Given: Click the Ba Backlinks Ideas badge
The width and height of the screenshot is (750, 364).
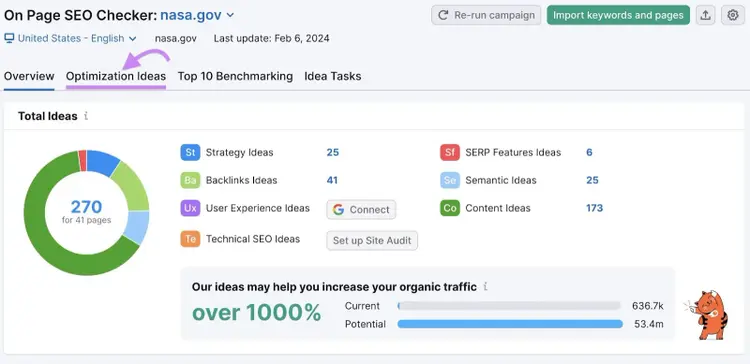Looking at the screenshot, I should click(190, 180).
